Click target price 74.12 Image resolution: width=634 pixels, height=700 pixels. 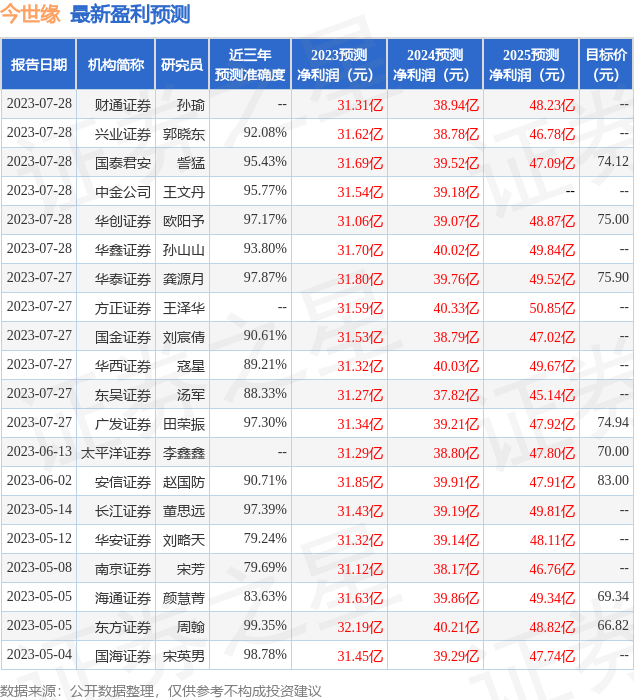point(613,162)
